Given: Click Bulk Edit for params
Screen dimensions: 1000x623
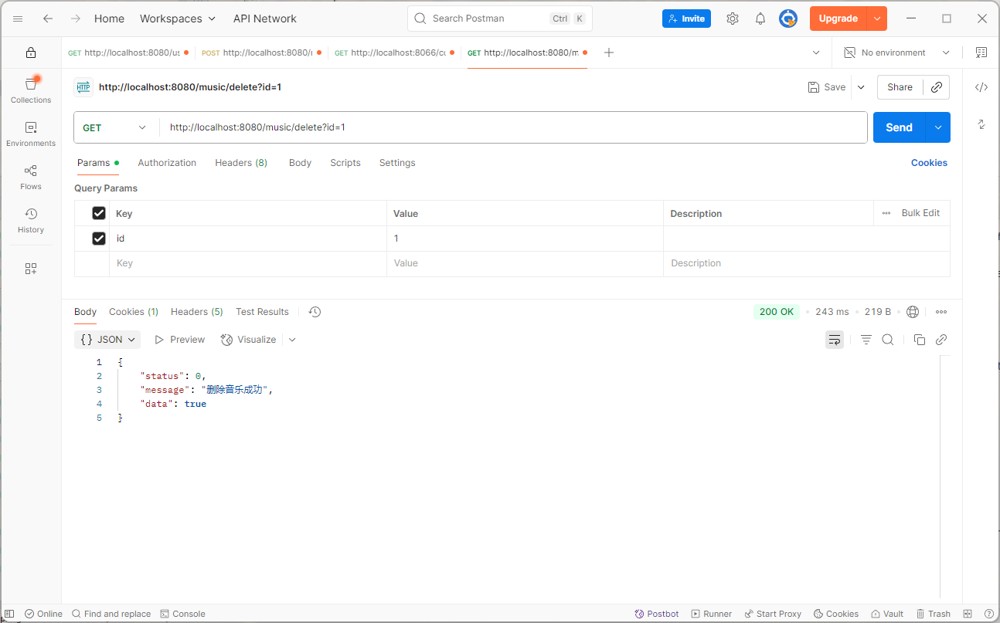Looking at the screenshot, I should 920,213.
